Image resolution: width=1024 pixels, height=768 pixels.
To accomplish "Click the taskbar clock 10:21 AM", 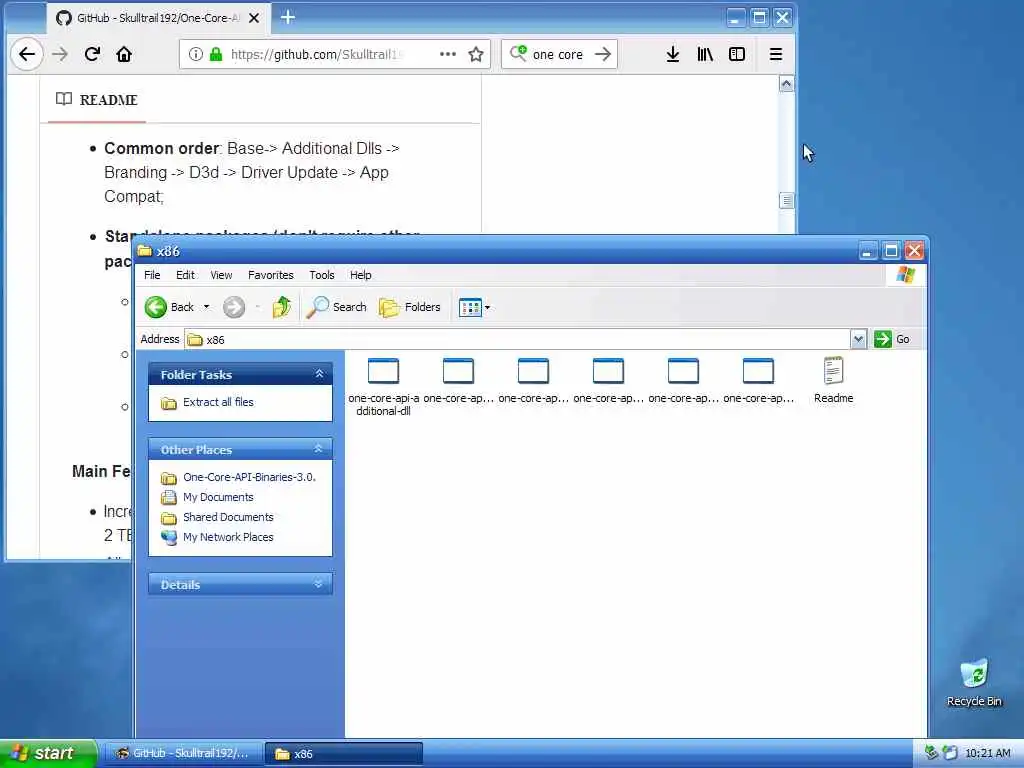I will pyautogui.click(x=988, y=754).
